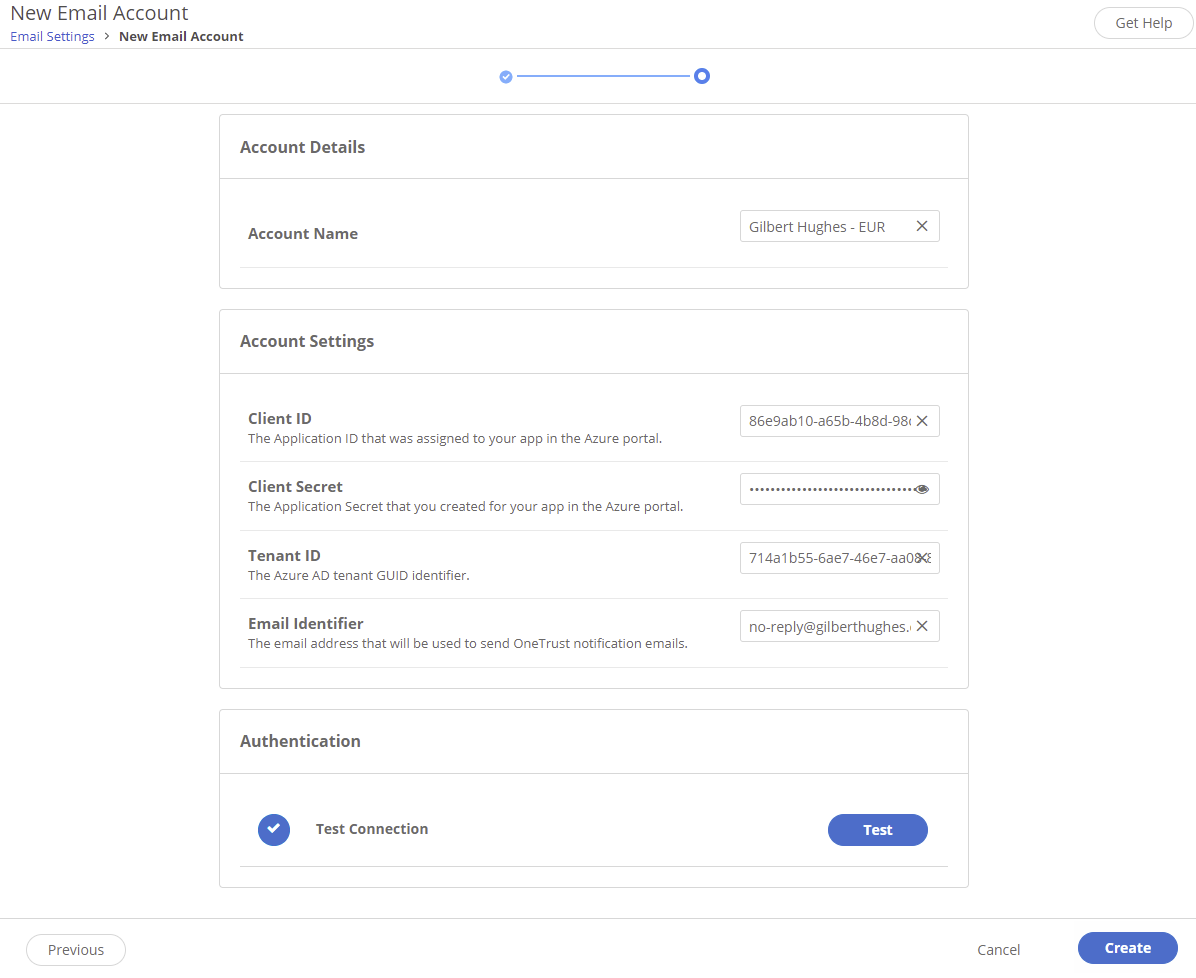Select the New Email Account breadcrumb item
This screenshot has width=1196, height=978.
pyautogui.click(x=181, y=36)
